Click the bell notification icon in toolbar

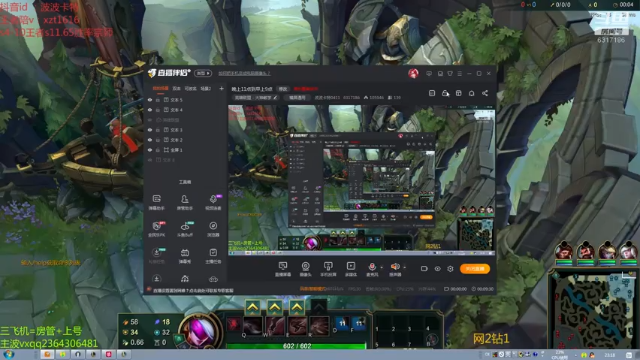(x=471, y=93)
